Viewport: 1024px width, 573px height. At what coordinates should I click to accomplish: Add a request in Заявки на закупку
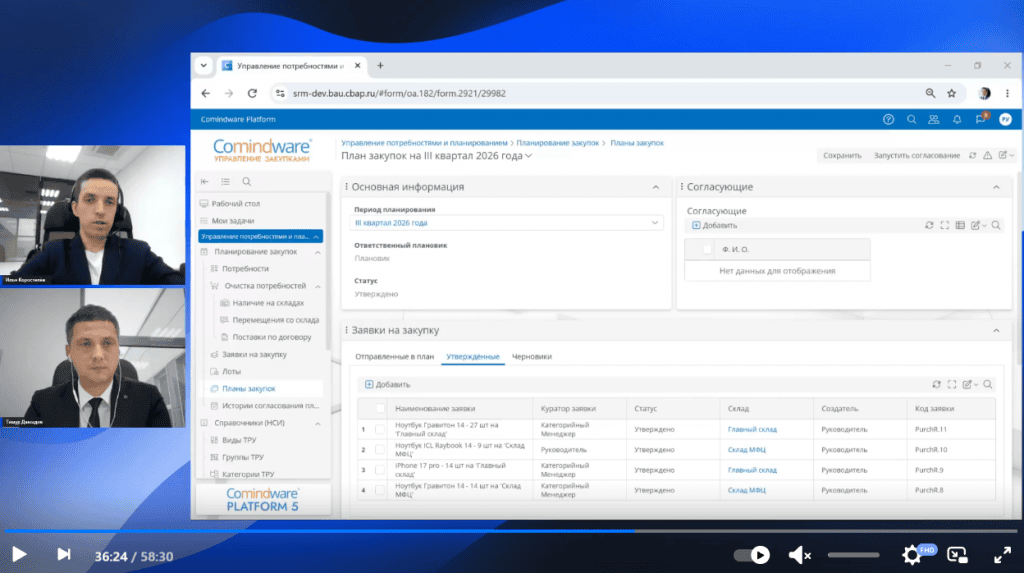(387, 385)
